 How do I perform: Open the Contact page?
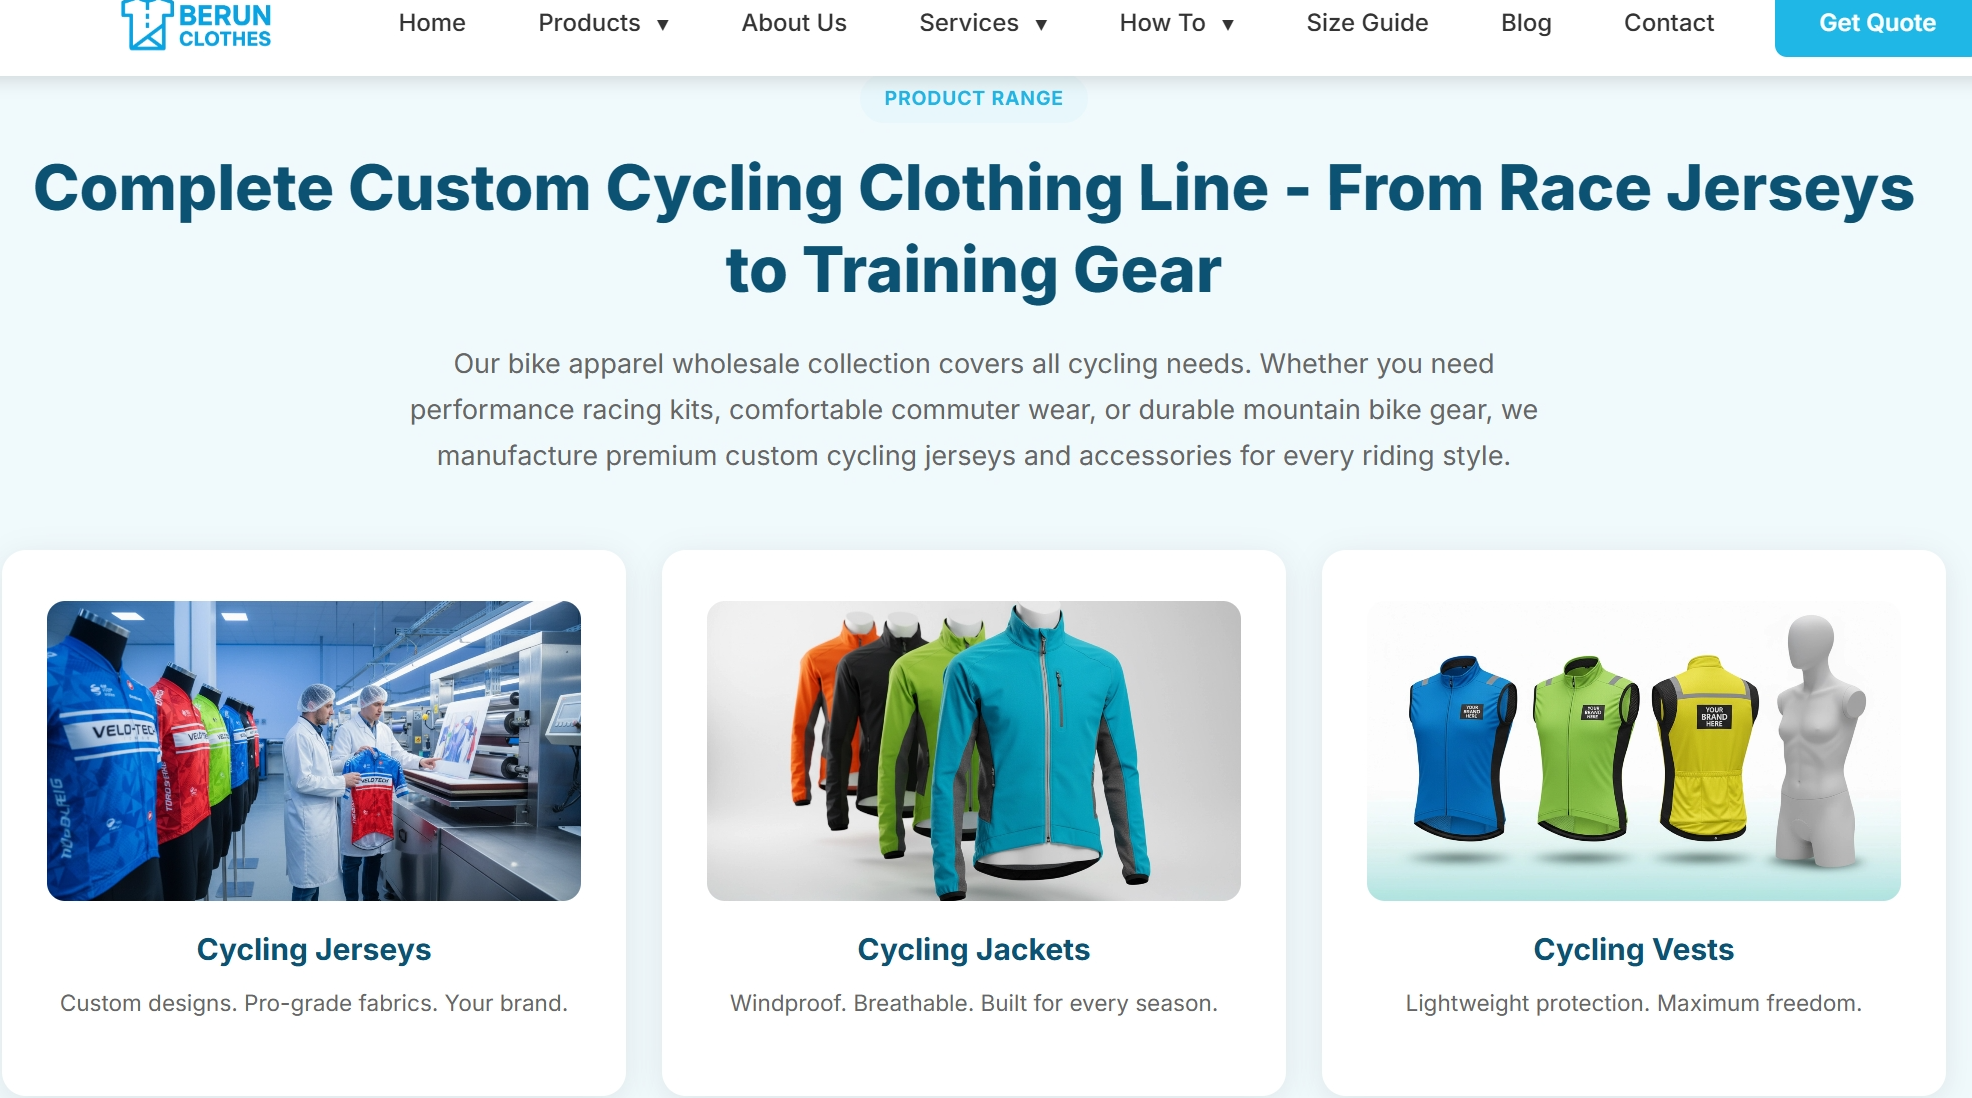(1669, 23)
